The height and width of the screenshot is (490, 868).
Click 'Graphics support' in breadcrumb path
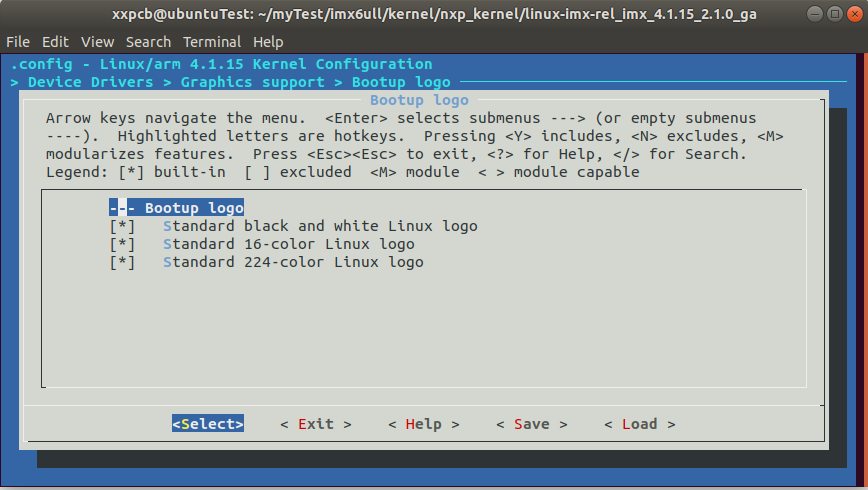click(252, 82)
